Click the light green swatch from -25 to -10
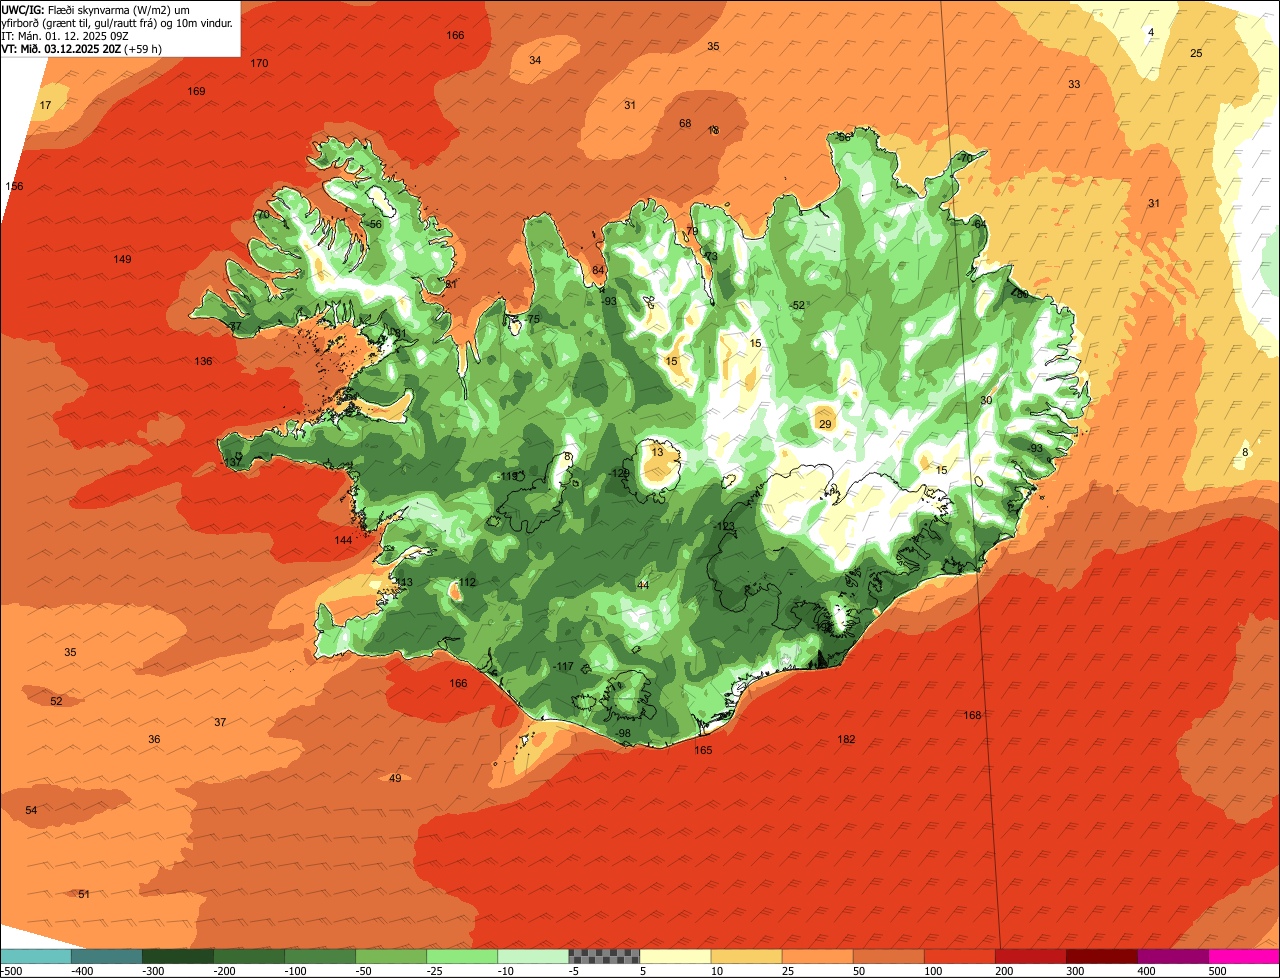The width and height of the screenshot is (1280, 978). (x=462, y=956)
